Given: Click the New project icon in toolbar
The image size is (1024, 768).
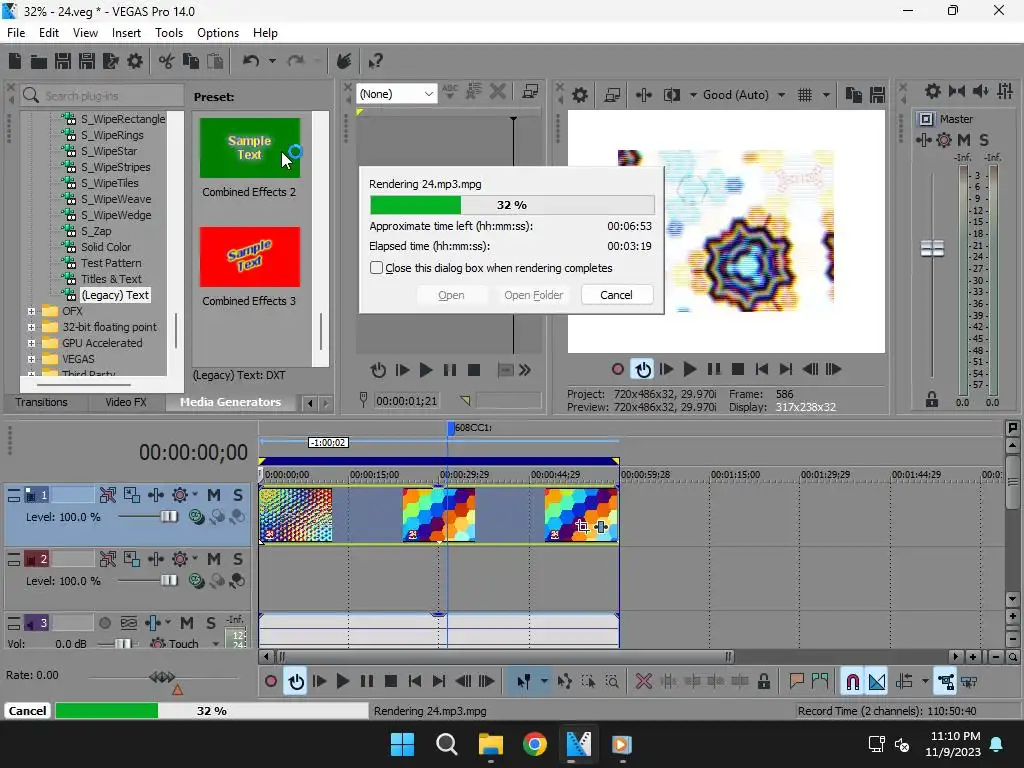Looking at the screenshot, I should 14,61.
